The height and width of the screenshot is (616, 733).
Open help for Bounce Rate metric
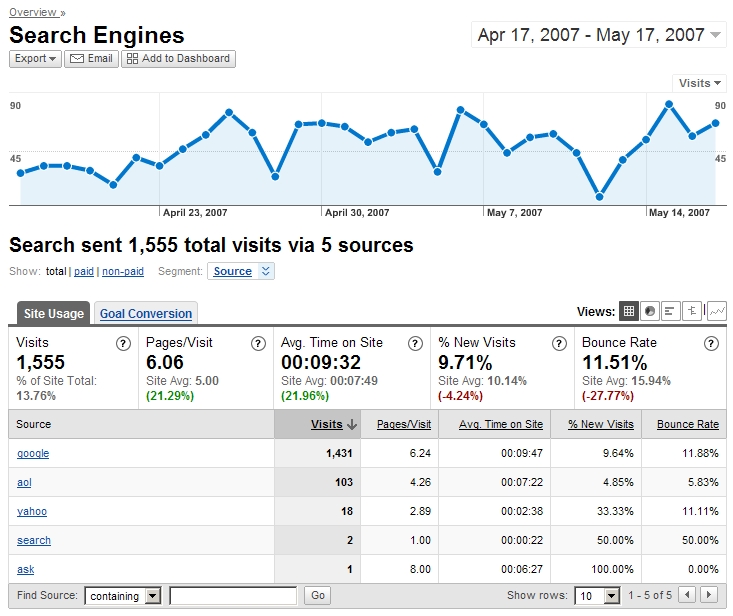pyautogui.click(x=711, y=343)
